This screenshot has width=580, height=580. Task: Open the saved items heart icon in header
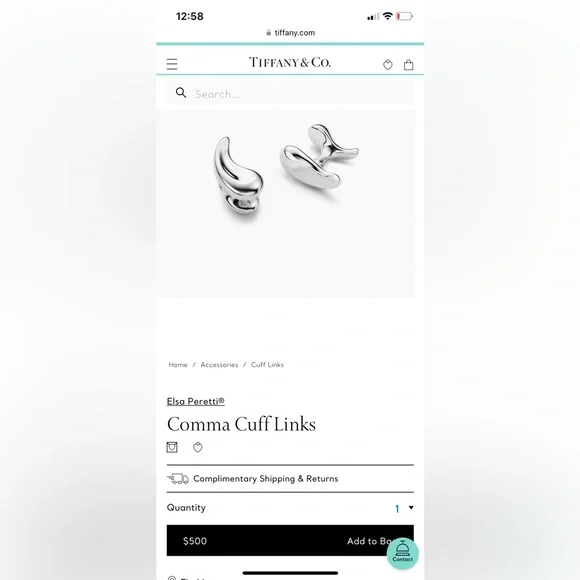point(387,65)
